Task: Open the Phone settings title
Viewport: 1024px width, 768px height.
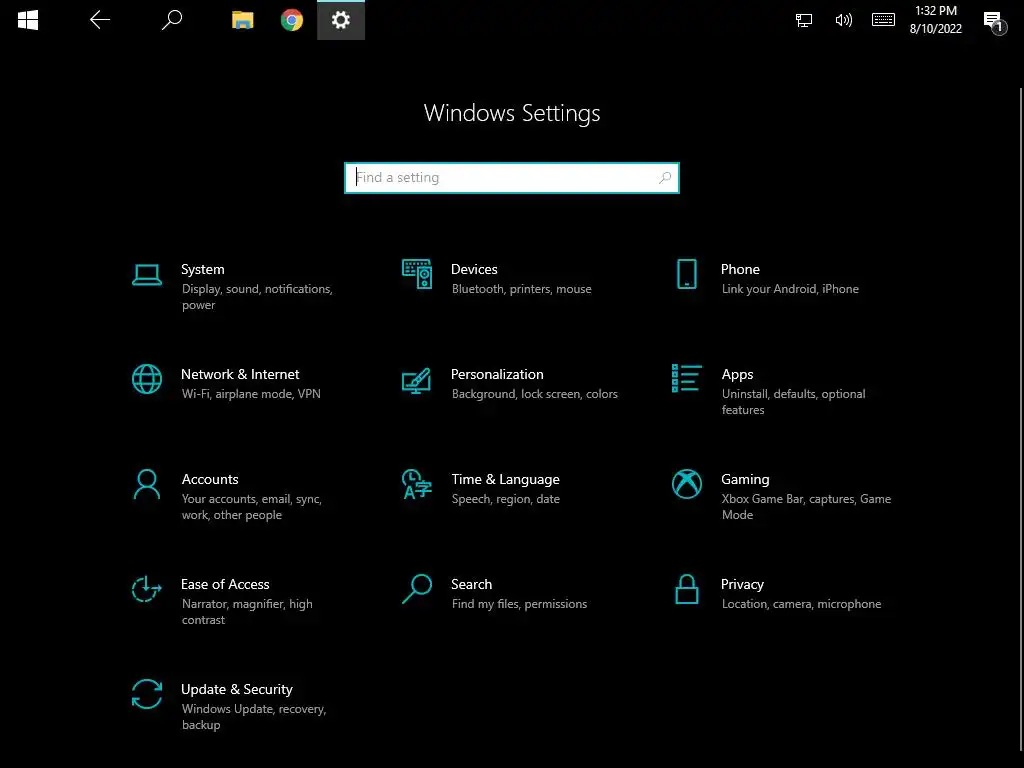Action: click(740, 269)
